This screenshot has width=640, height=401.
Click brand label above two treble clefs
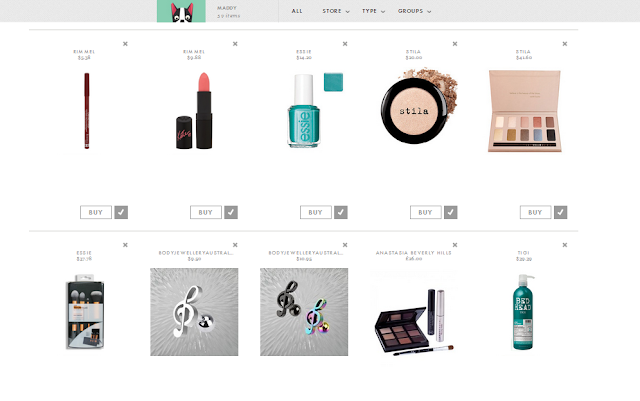coord(306,253)
